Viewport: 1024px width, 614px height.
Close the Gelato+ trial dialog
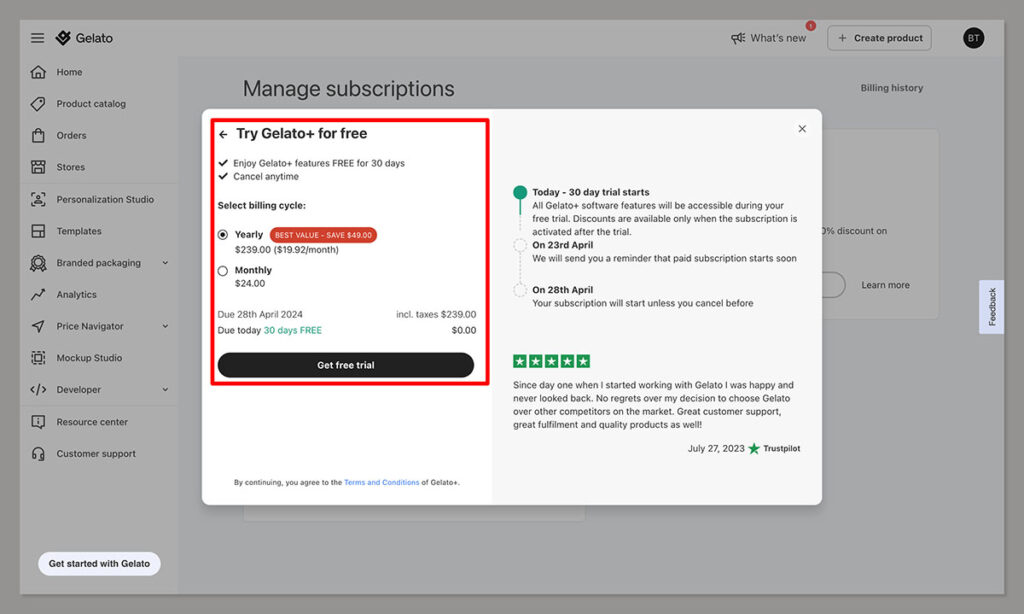[802, 129]
